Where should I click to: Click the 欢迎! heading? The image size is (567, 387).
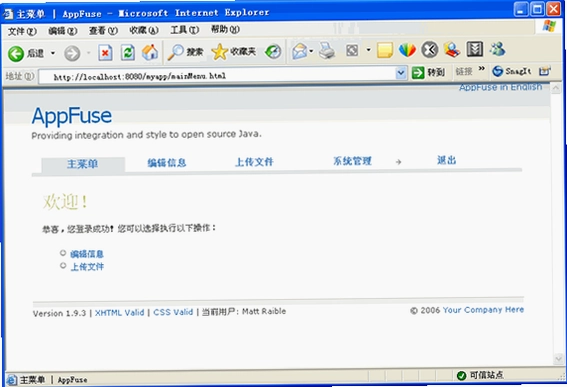(x=65, y=202)
